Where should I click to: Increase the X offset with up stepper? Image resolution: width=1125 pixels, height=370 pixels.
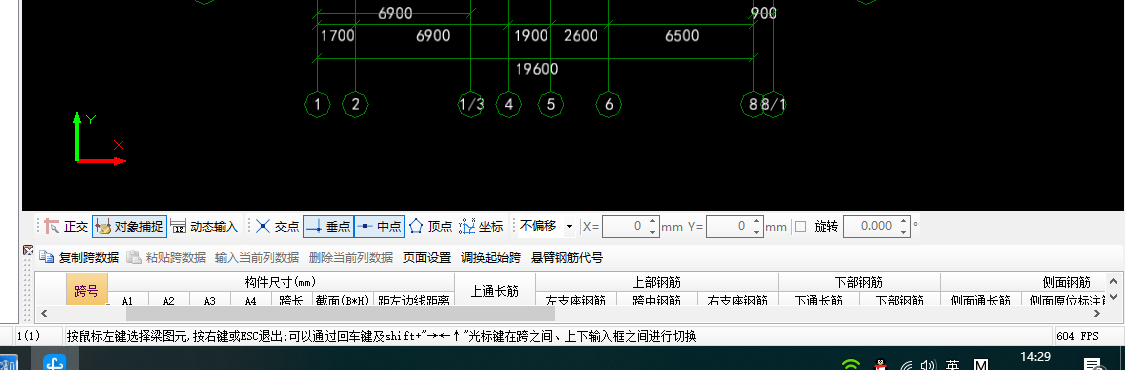(652, 222)
